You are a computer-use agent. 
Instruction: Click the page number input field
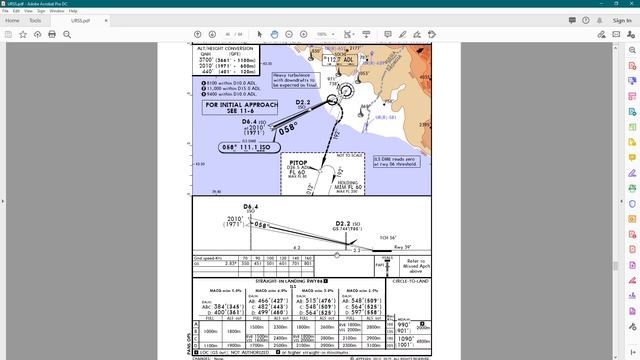[x=228, y=34]
